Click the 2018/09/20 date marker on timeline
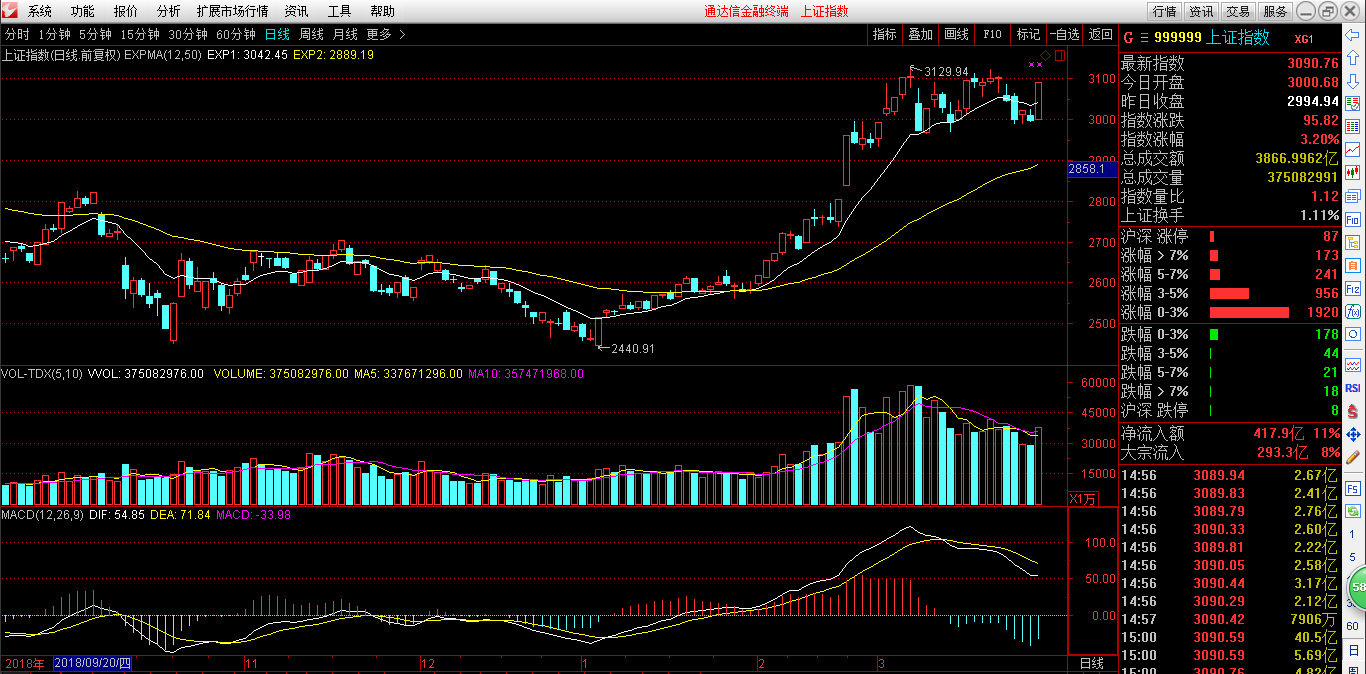 click(92, 663)
